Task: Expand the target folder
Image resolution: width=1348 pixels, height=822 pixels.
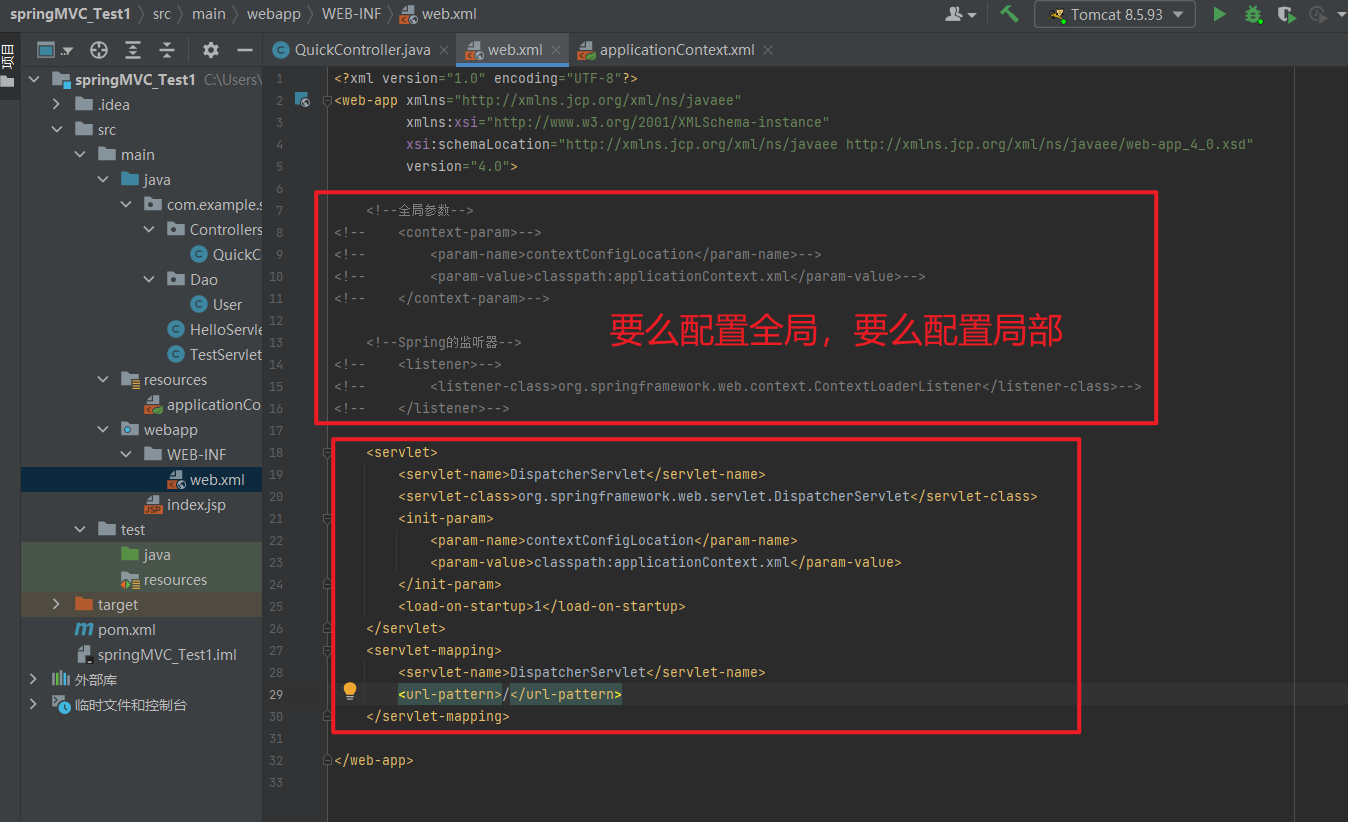Action: pos(57,605)
